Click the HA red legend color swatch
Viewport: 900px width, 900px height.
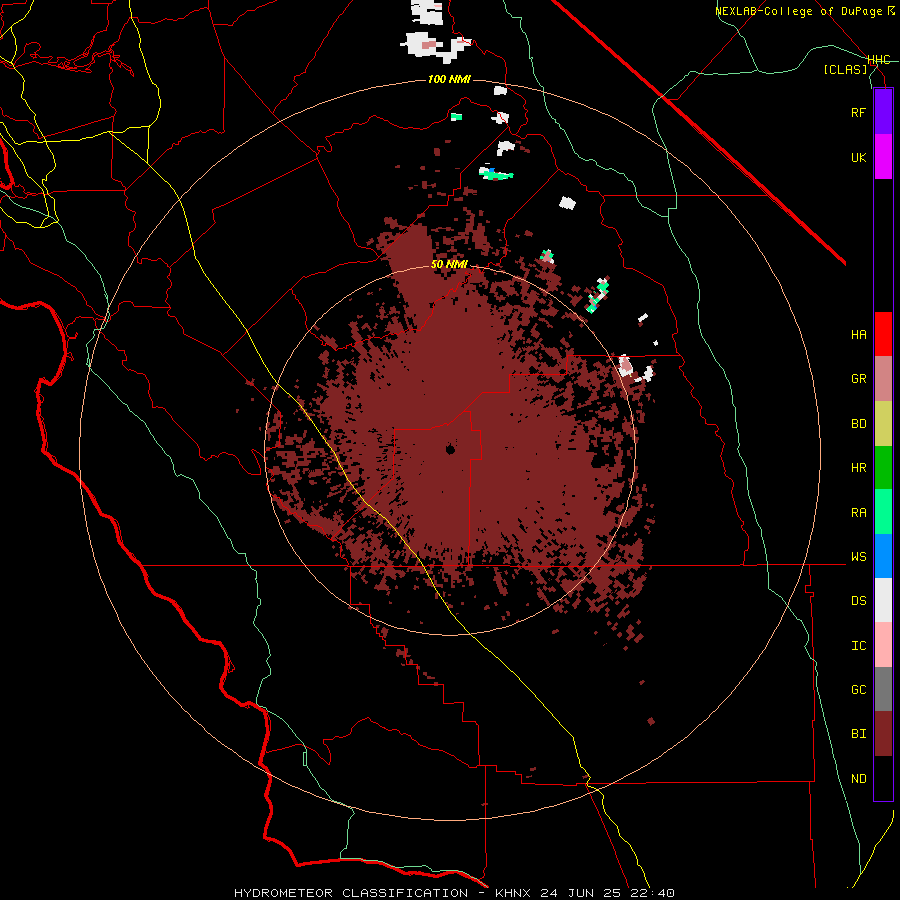pyautogui.click(x=883, y=334)
